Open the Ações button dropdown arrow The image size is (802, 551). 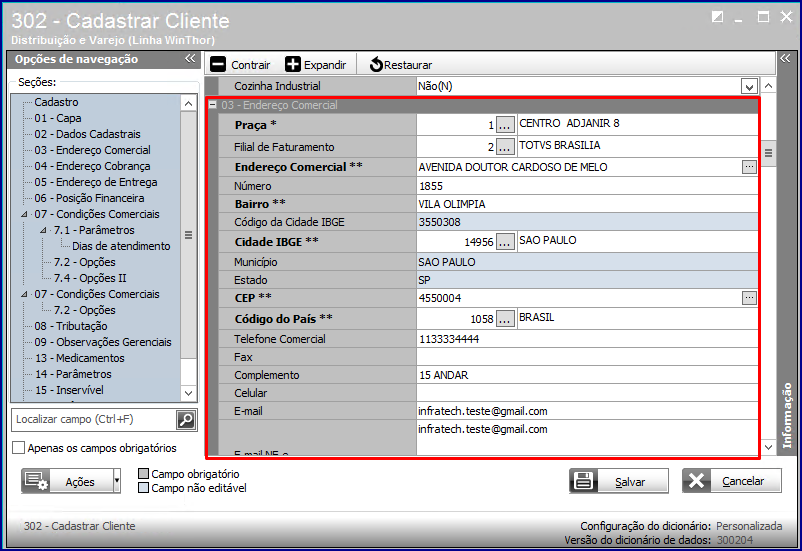117,481
